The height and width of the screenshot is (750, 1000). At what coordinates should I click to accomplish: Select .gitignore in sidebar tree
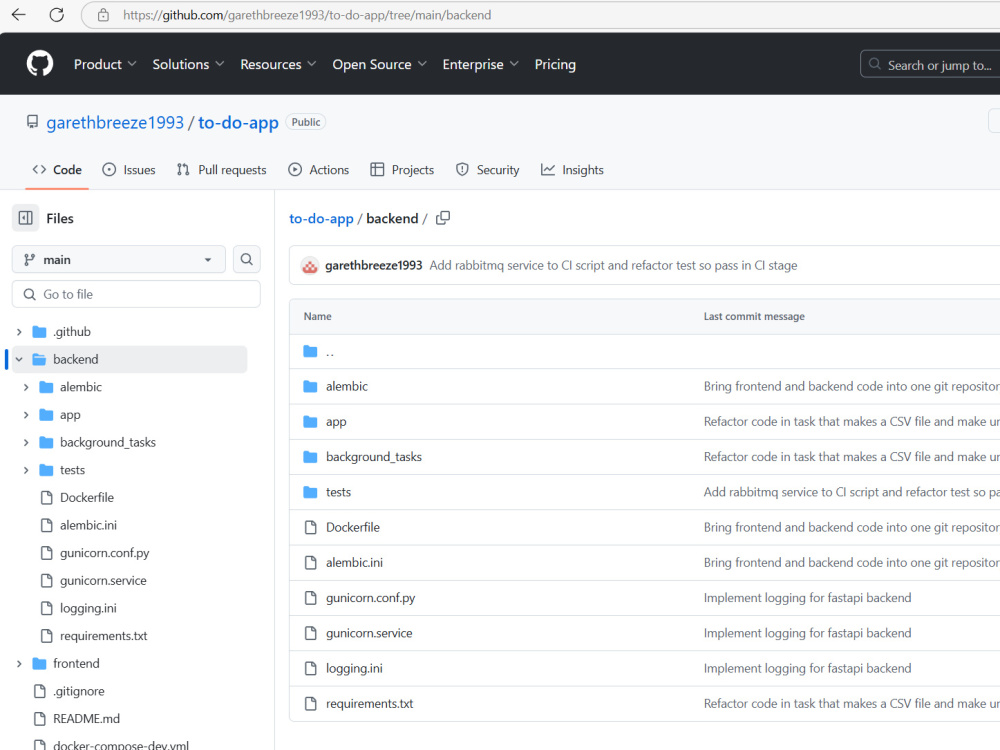pos(78,691)
